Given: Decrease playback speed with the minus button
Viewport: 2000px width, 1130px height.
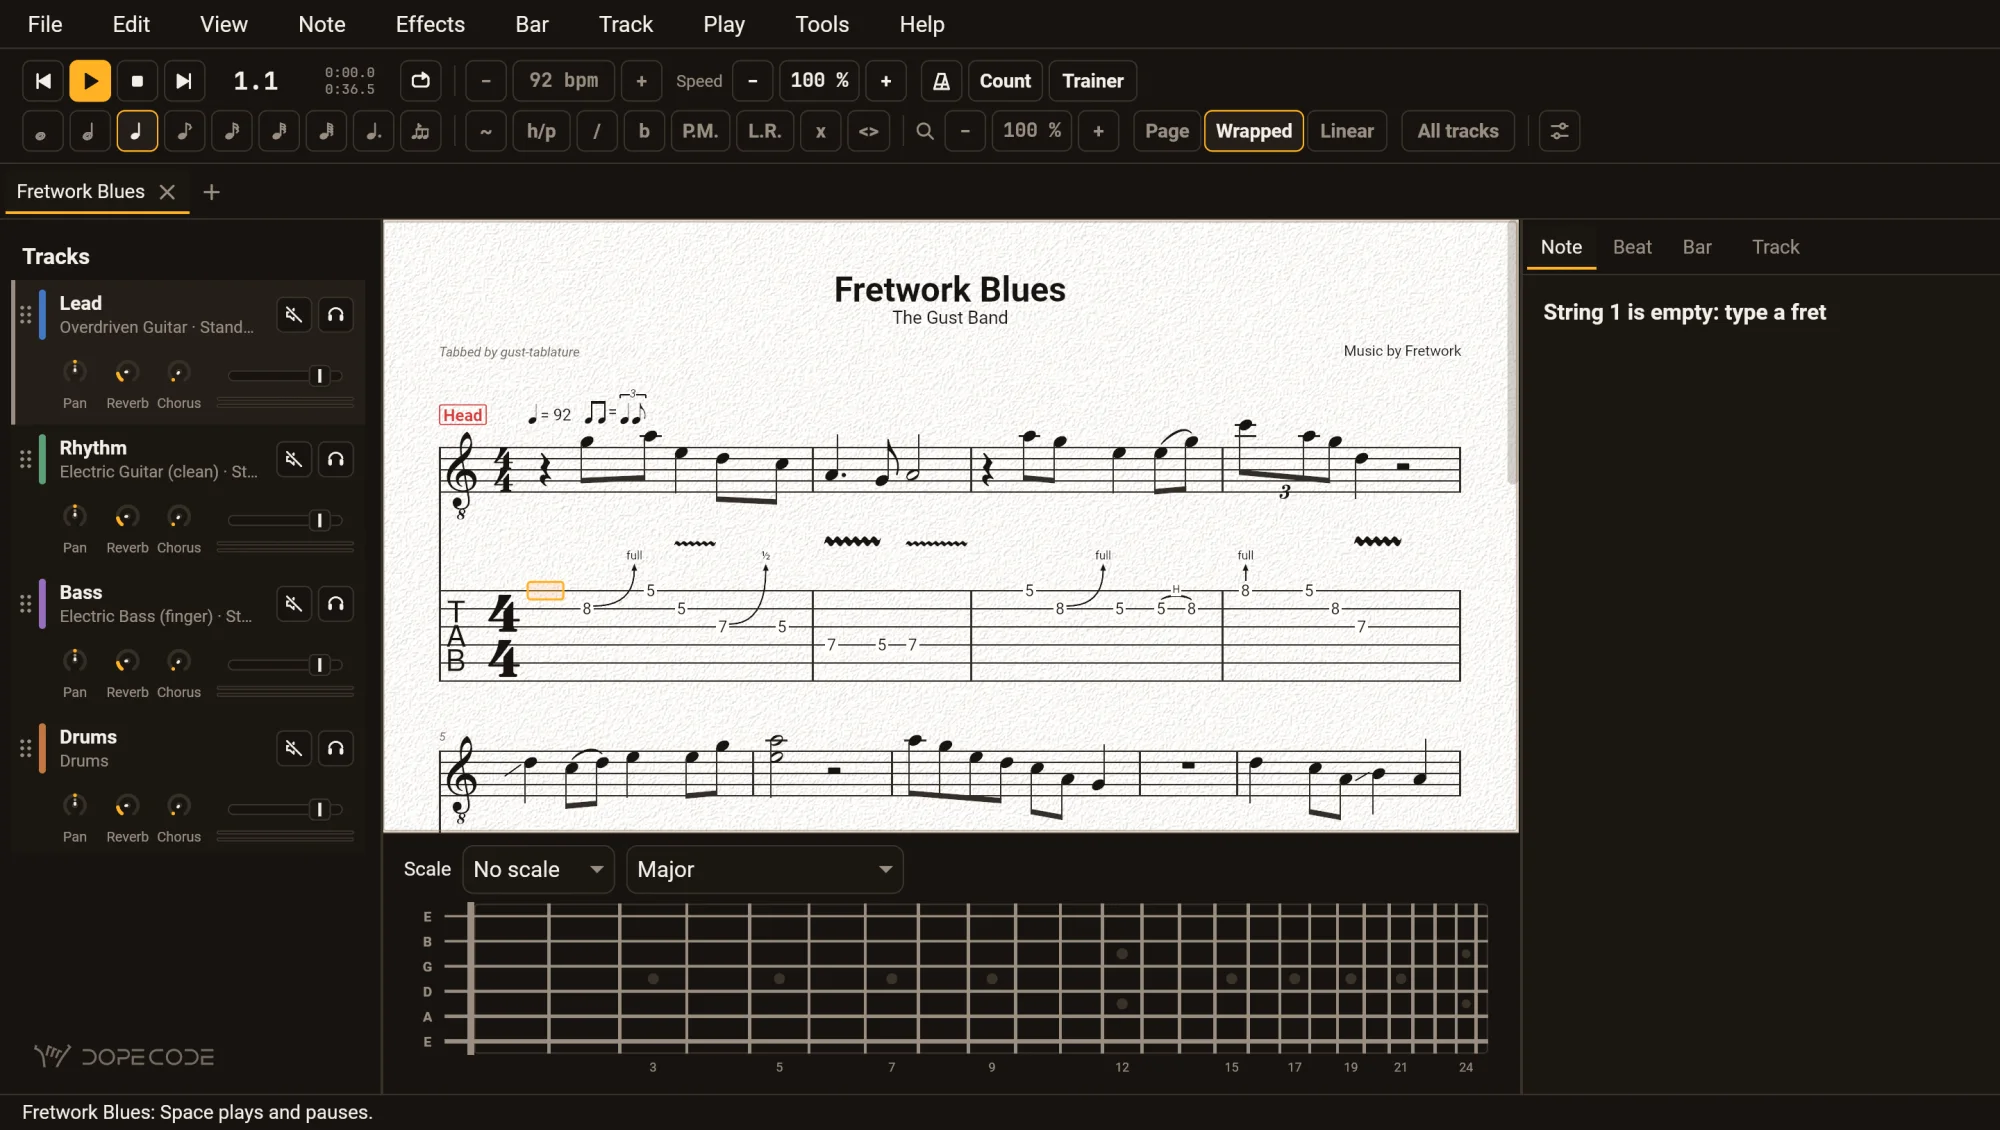Looking at the screenshot, I should click(x=753, y=81).
